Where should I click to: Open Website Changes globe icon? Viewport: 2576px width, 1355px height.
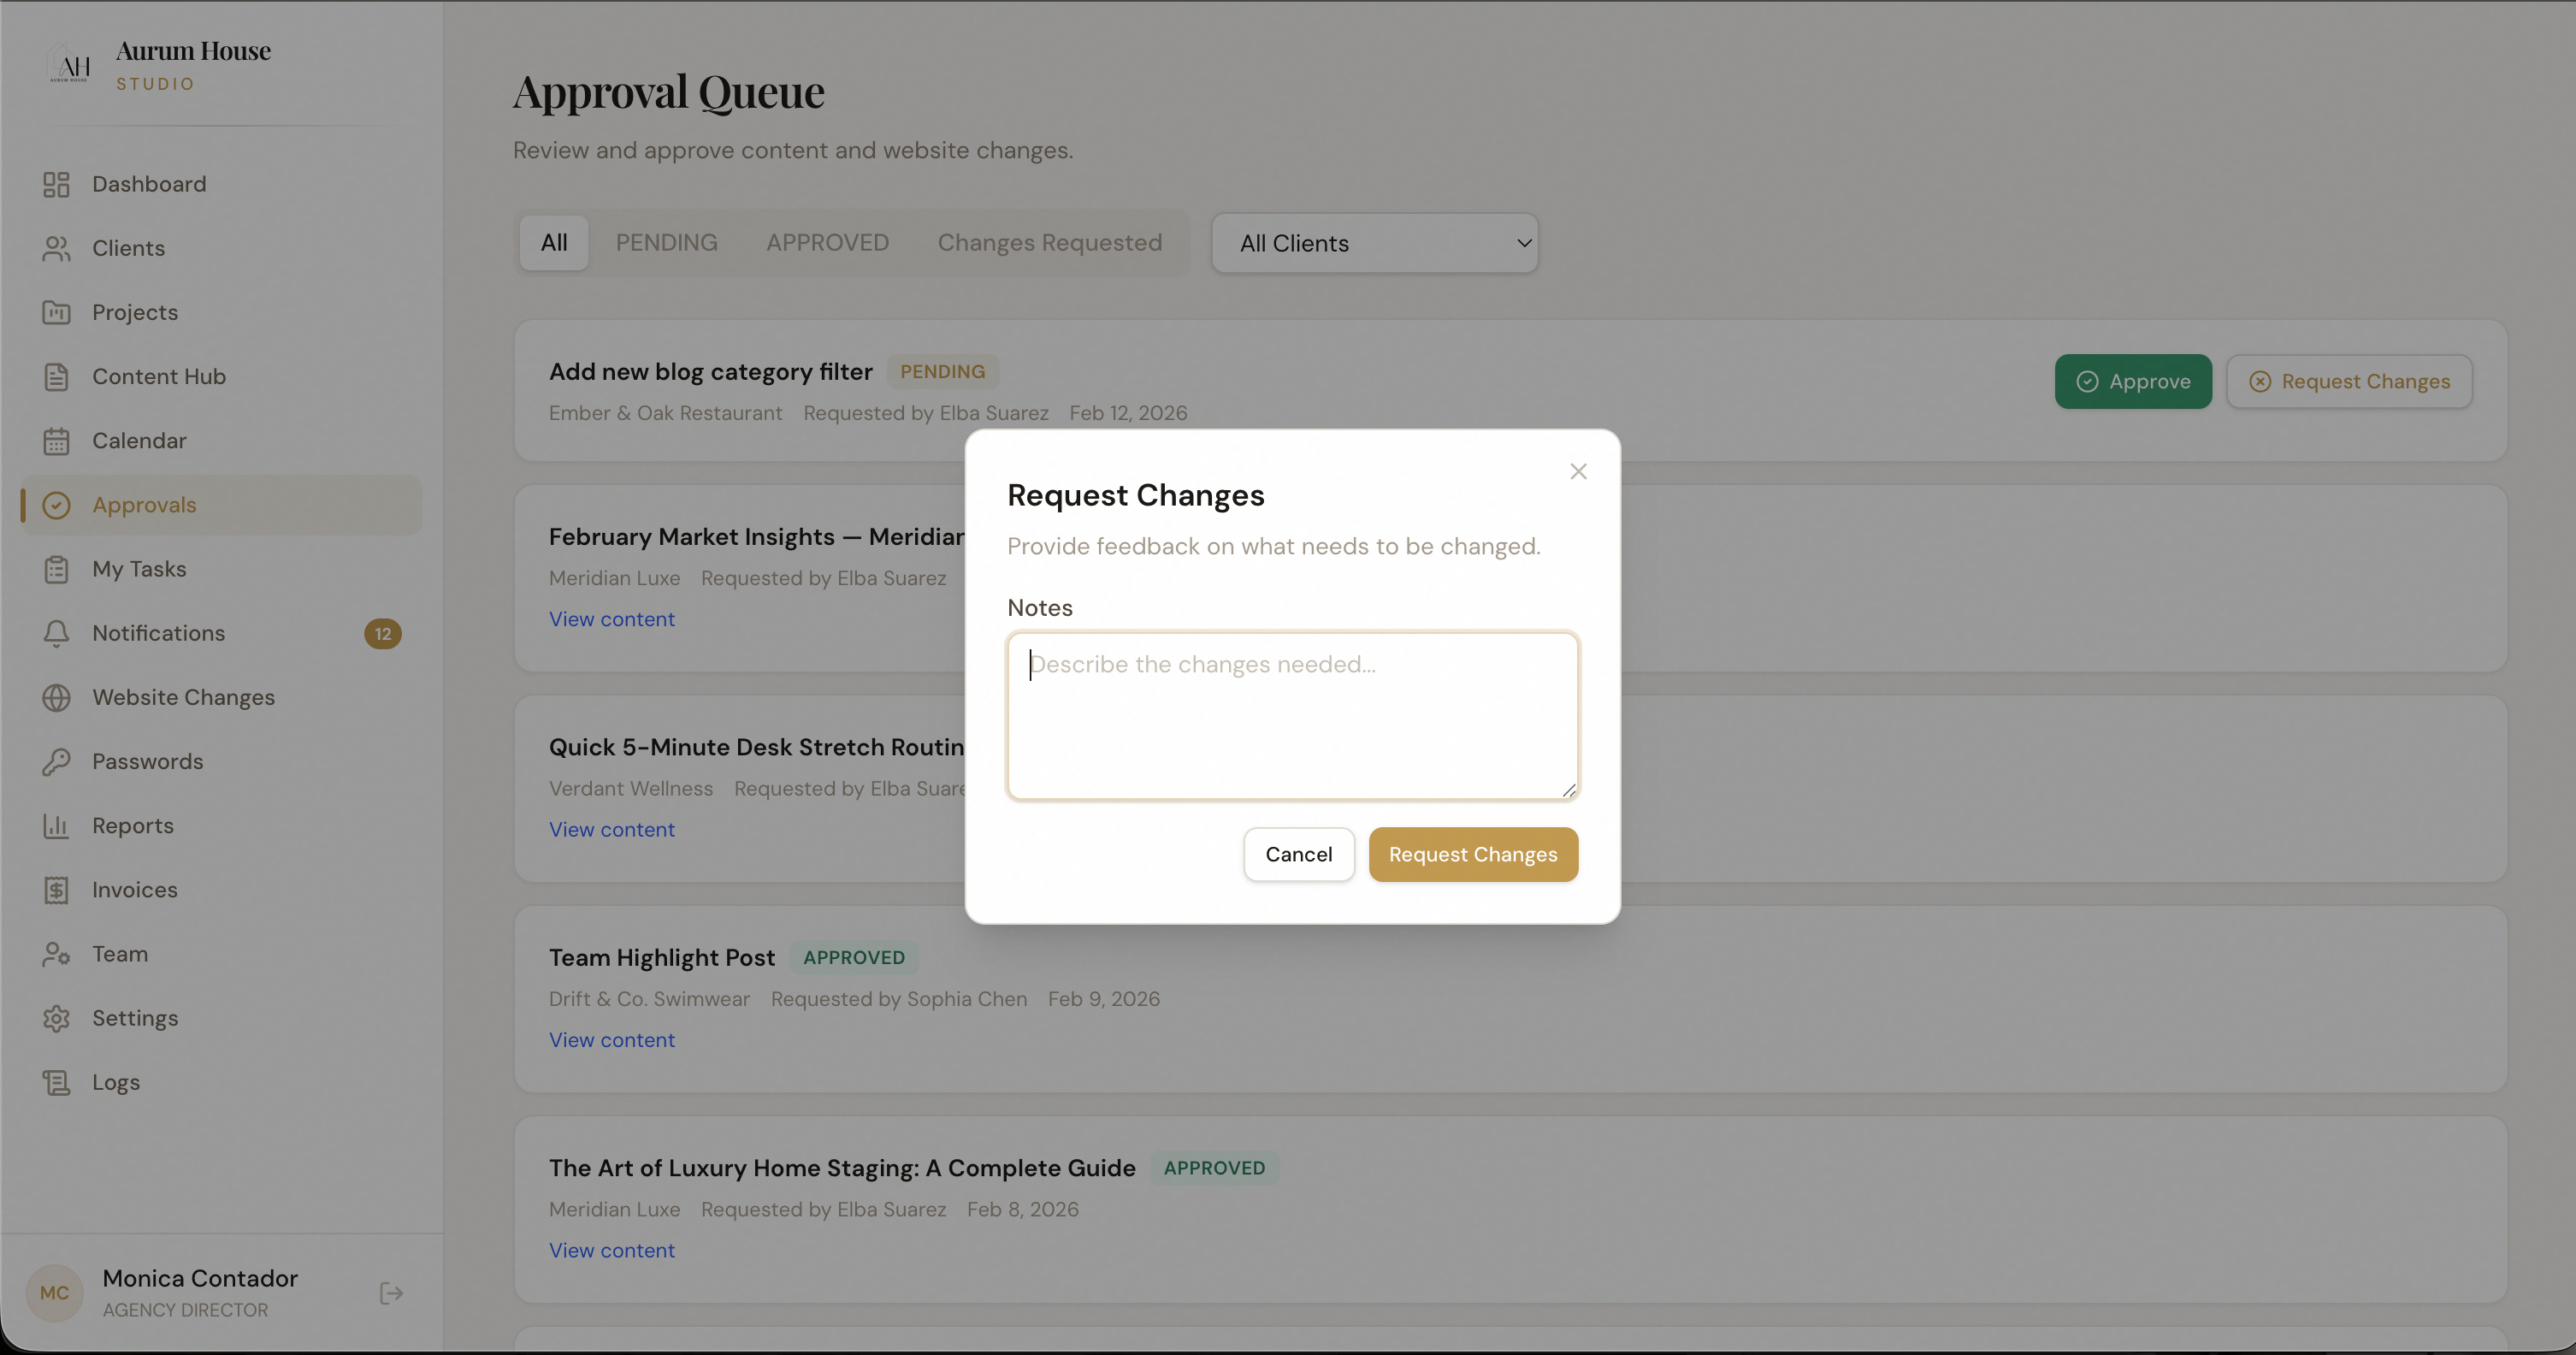[56, 698]
